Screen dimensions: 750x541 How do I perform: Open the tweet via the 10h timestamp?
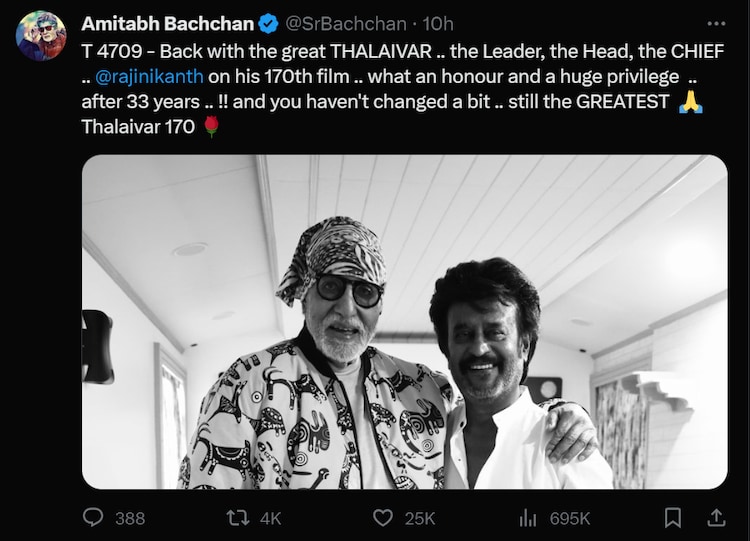tap(438, 23)
